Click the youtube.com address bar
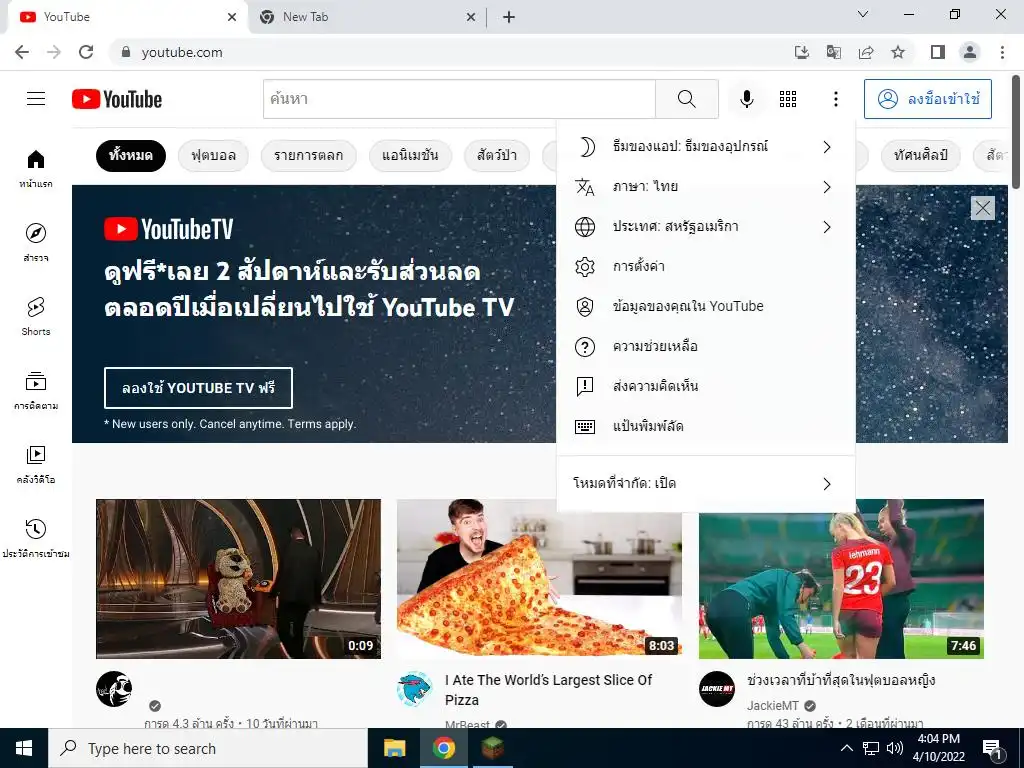Screen dimensions: 1024x768 pos(451,52)
